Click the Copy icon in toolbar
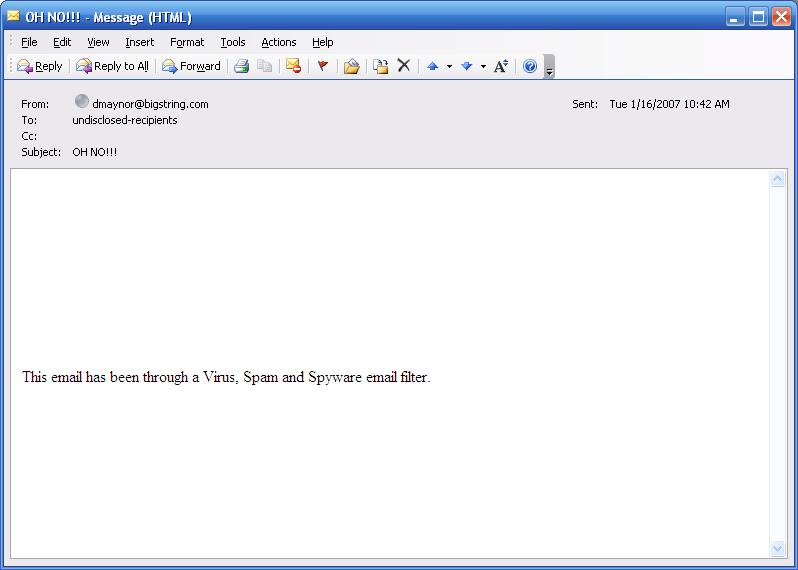 [264, 66]
